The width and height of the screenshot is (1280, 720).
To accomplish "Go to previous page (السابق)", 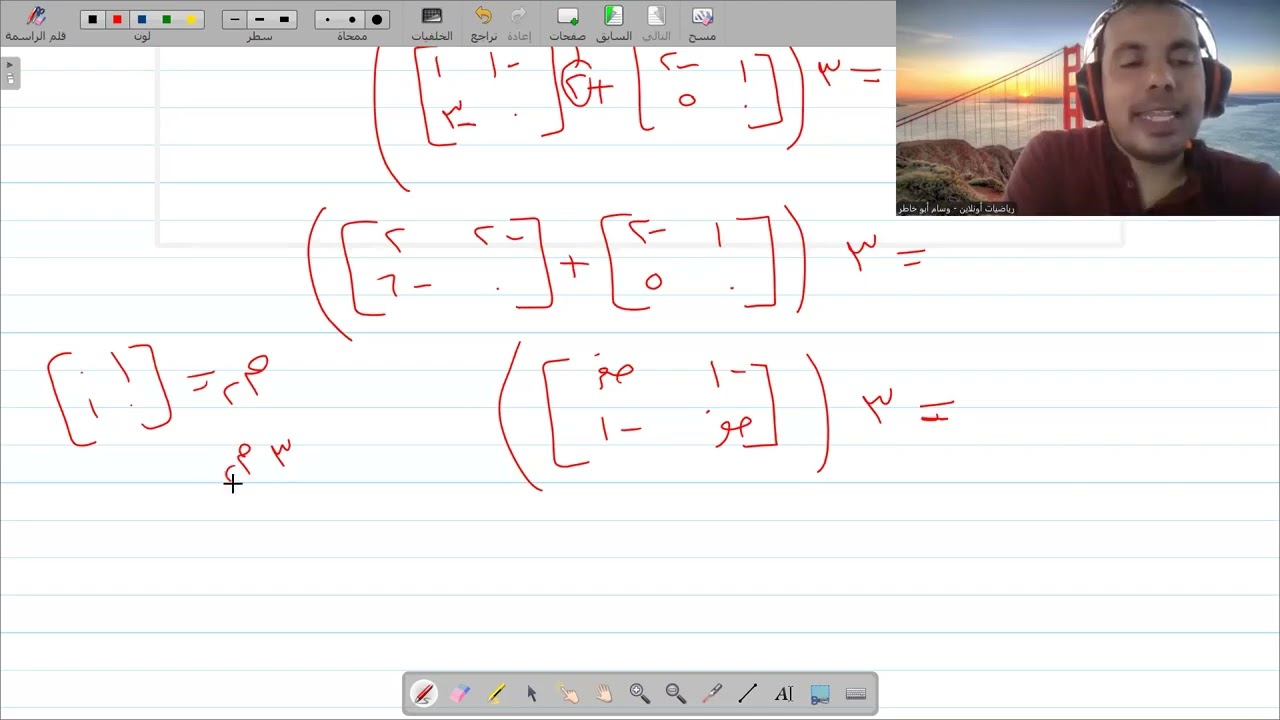I will (614, 24).
